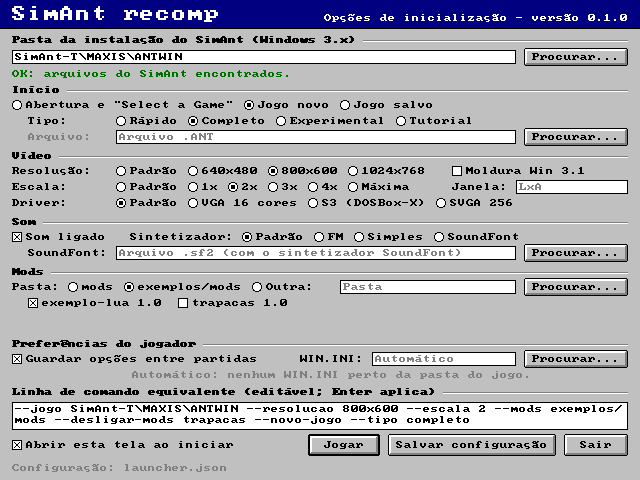Click Procurar for mods Pasta field
The image size is (640, 480).
[x=576, y=287]
